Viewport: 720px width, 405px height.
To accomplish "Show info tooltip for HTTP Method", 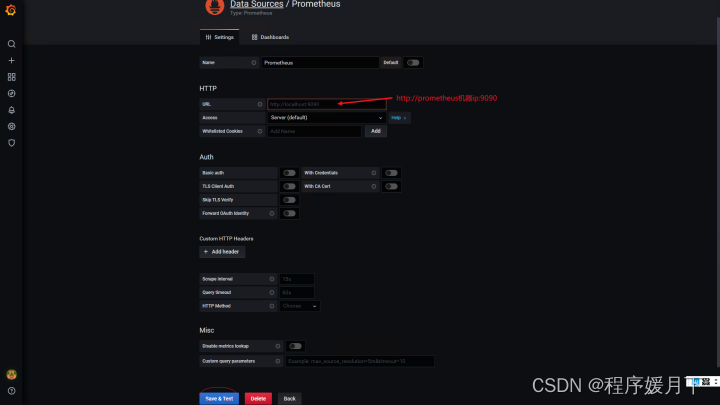I will (x=271, y=306).
